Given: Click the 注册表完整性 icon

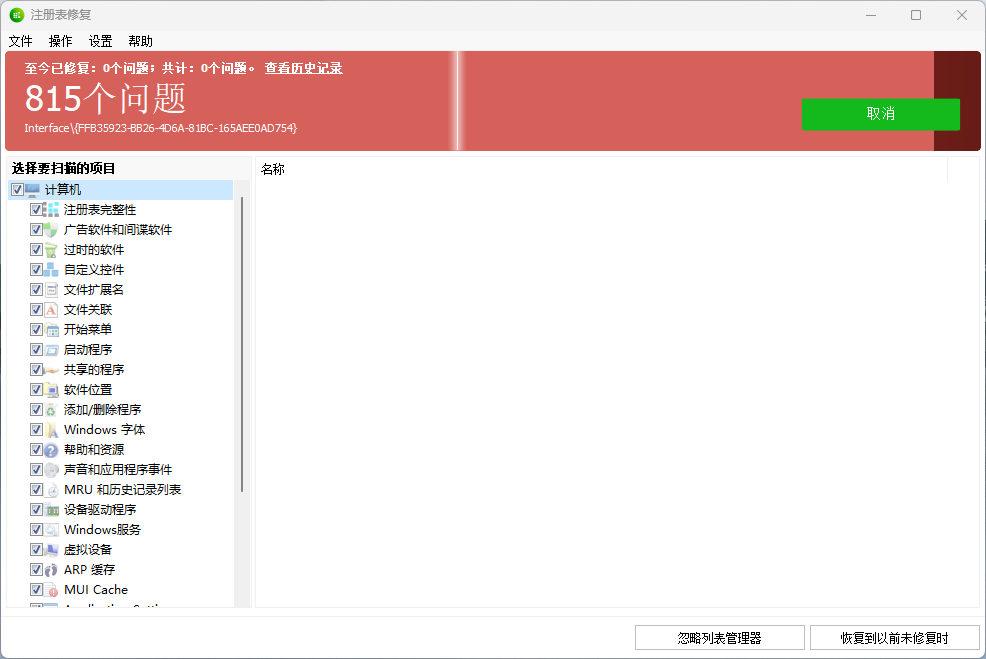Looking at the screenshot, I should (x=52, y=209).
